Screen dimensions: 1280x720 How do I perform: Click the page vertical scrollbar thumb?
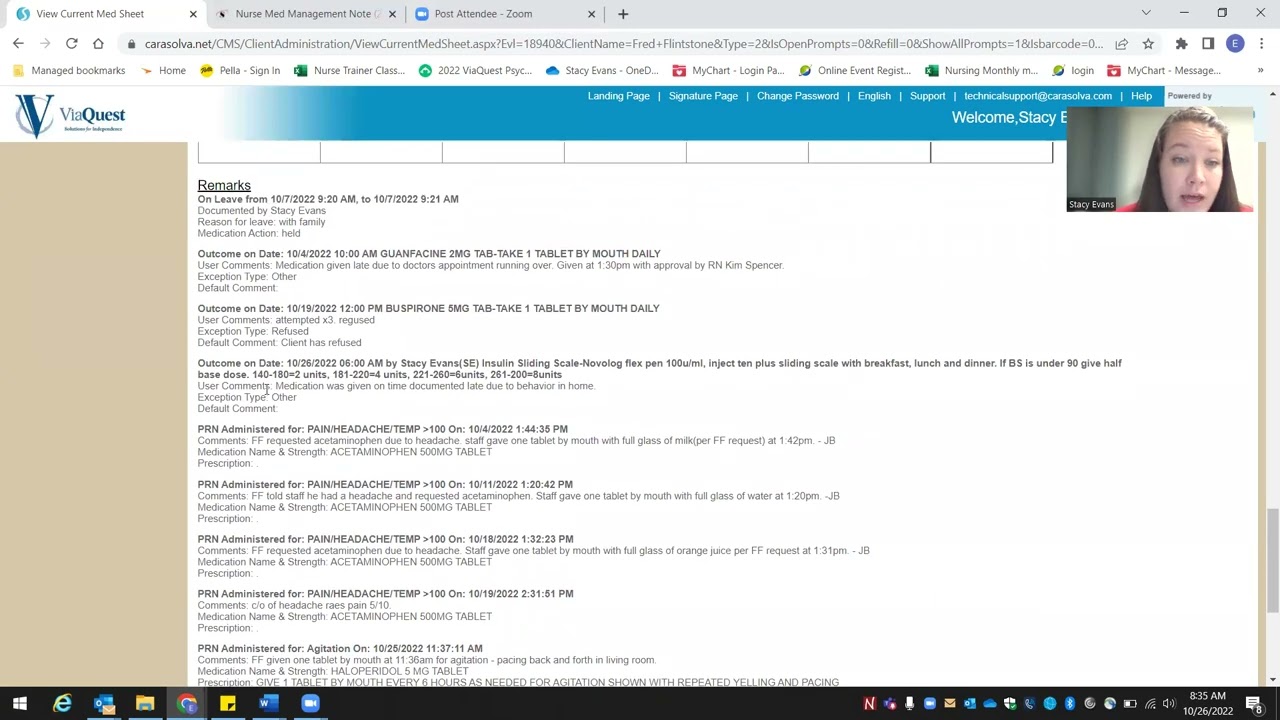click(x=1272, y=559)
